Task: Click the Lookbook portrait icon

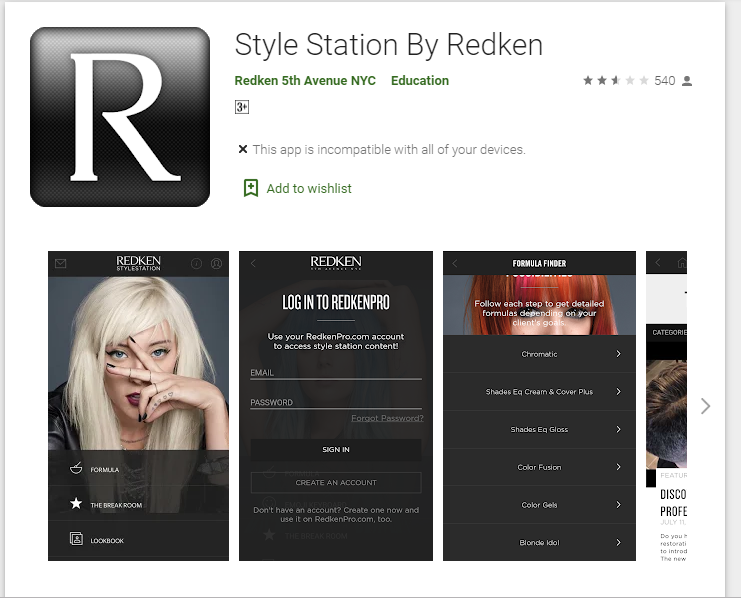Action: click(76, 540)
